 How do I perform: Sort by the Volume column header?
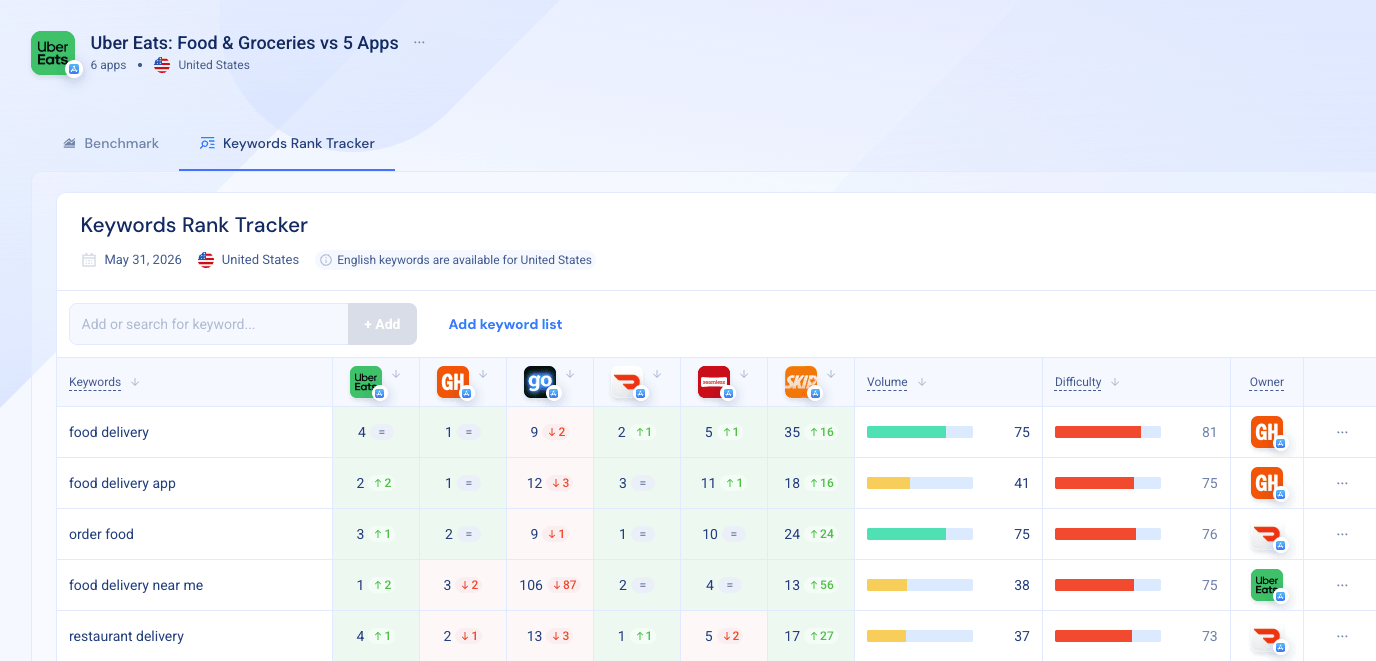[887, 382]
